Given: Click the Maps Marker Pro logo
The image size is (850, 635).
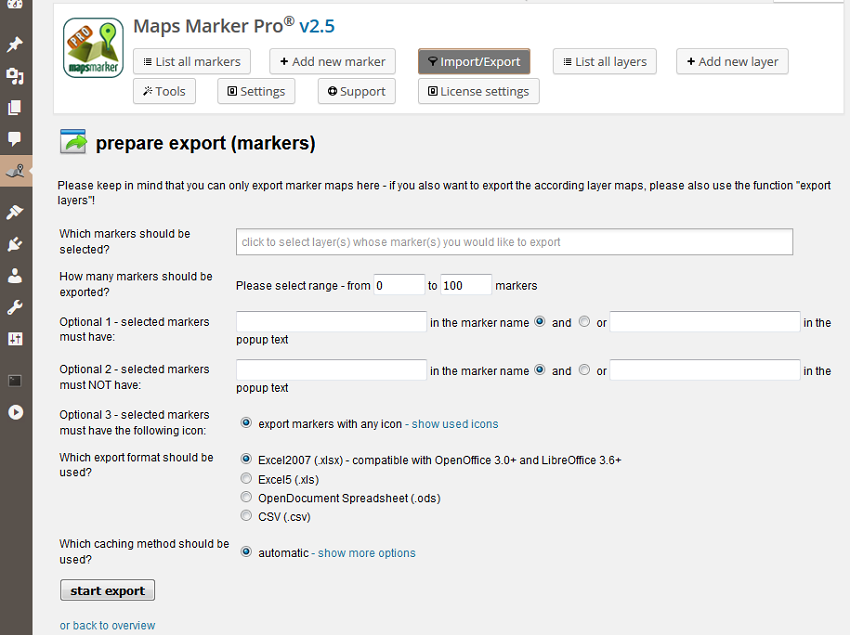Looking at the screenshot, I should [x=93, y=48].
